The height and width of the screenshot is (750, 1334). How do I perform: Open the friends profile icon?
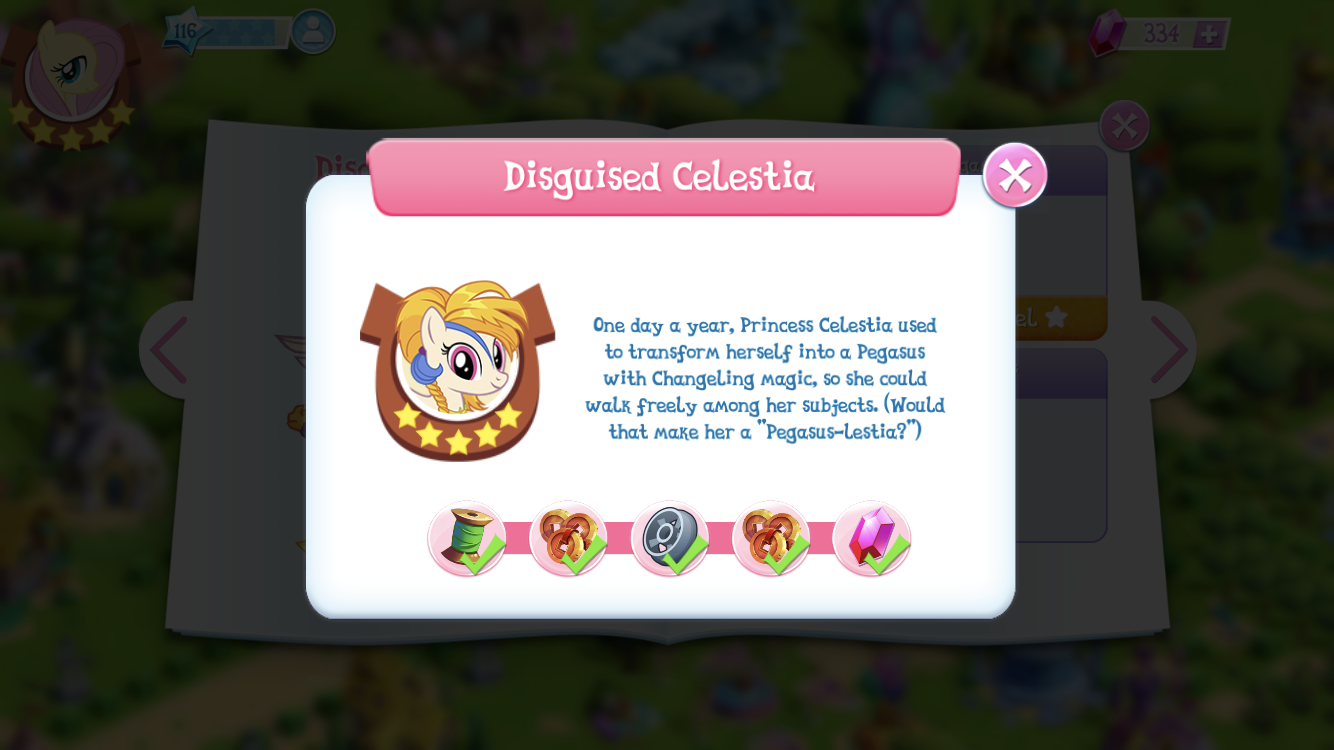[x=313, y=32]
